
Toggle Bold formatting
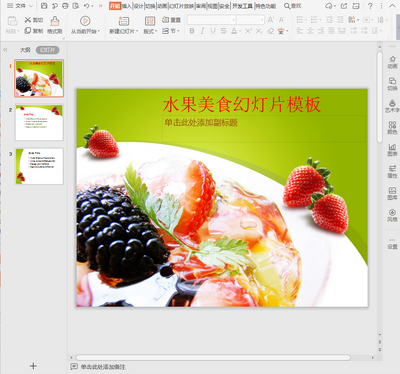(x=192, y=31)
